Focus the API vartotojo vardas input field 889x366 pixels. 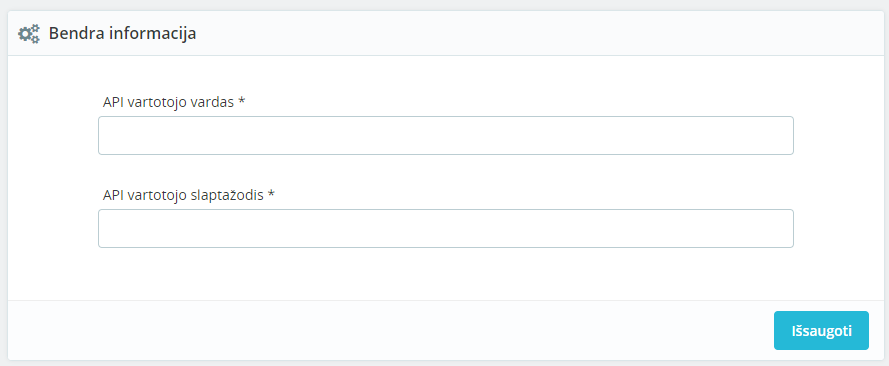tap(446, 135)
